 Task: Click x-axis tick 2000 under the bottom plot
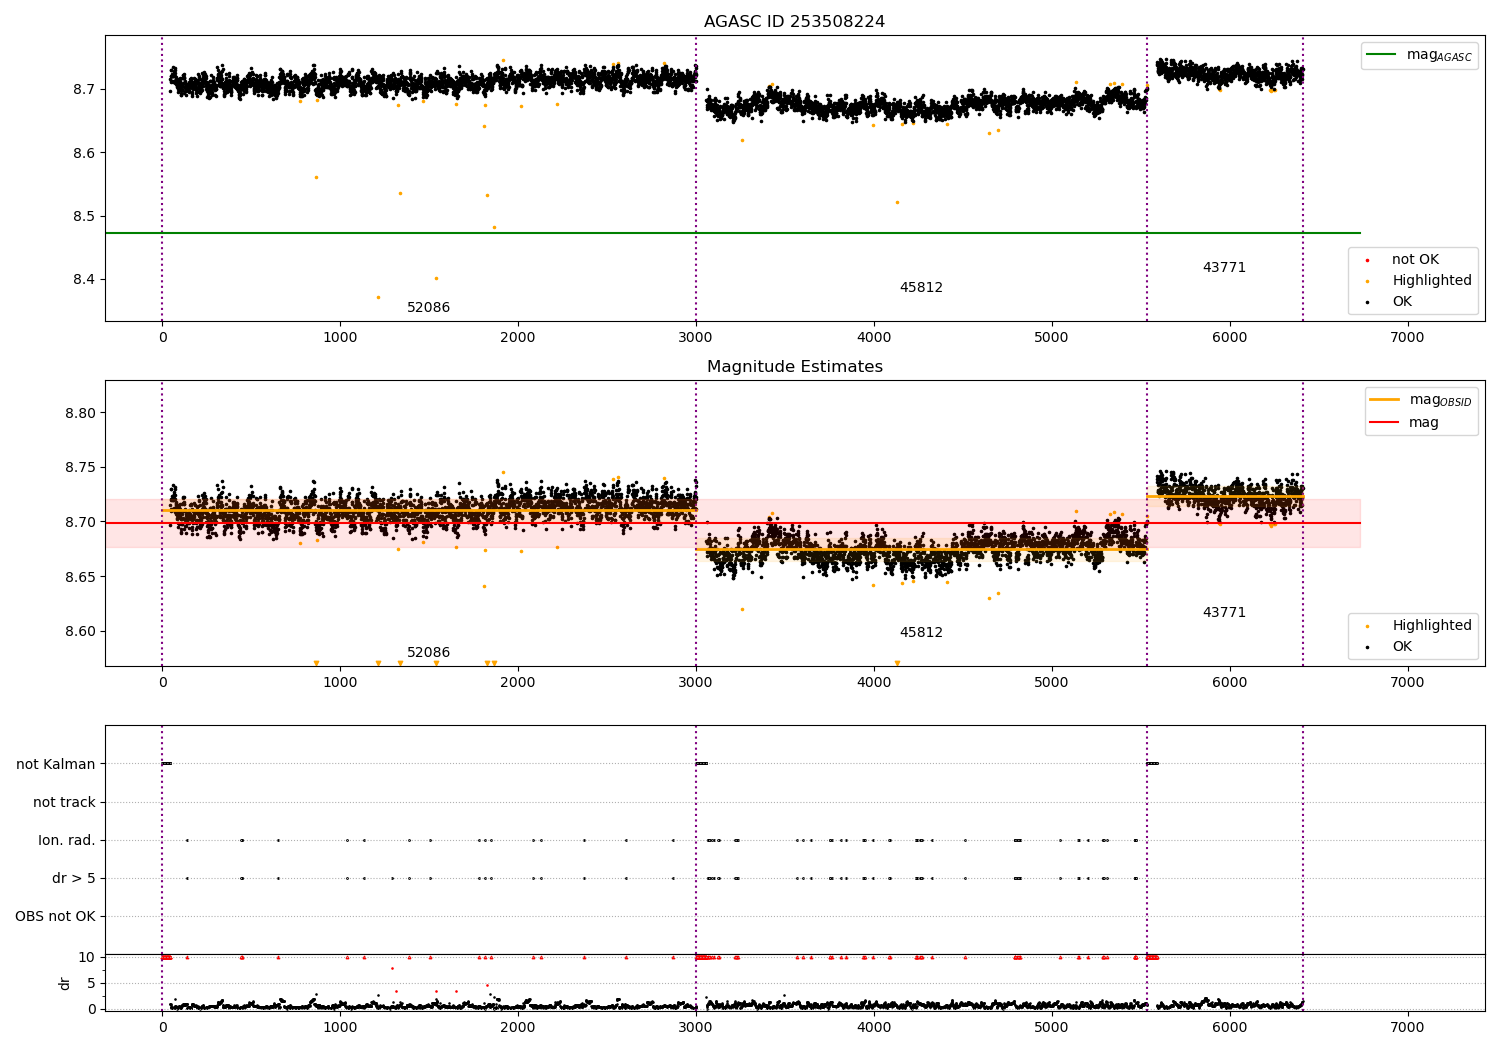518,1027
